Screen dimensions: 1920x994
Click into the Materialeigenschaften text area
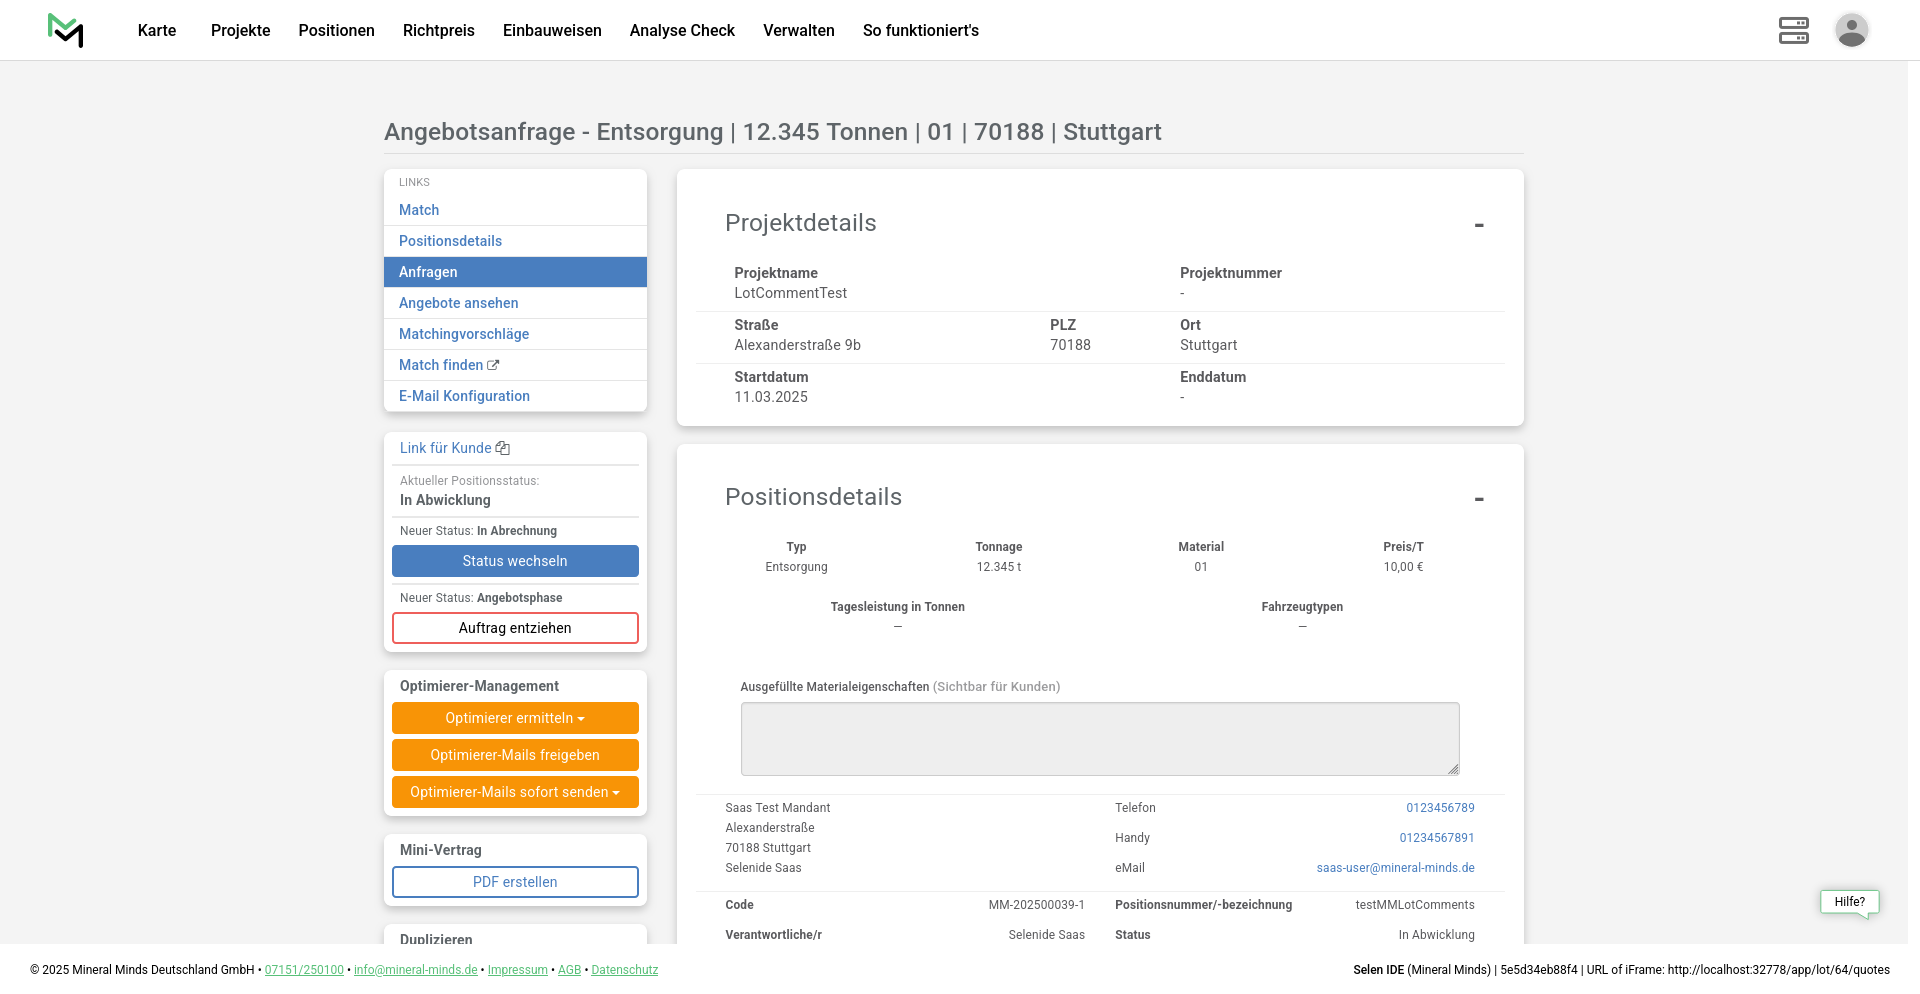click(1099, 739)
